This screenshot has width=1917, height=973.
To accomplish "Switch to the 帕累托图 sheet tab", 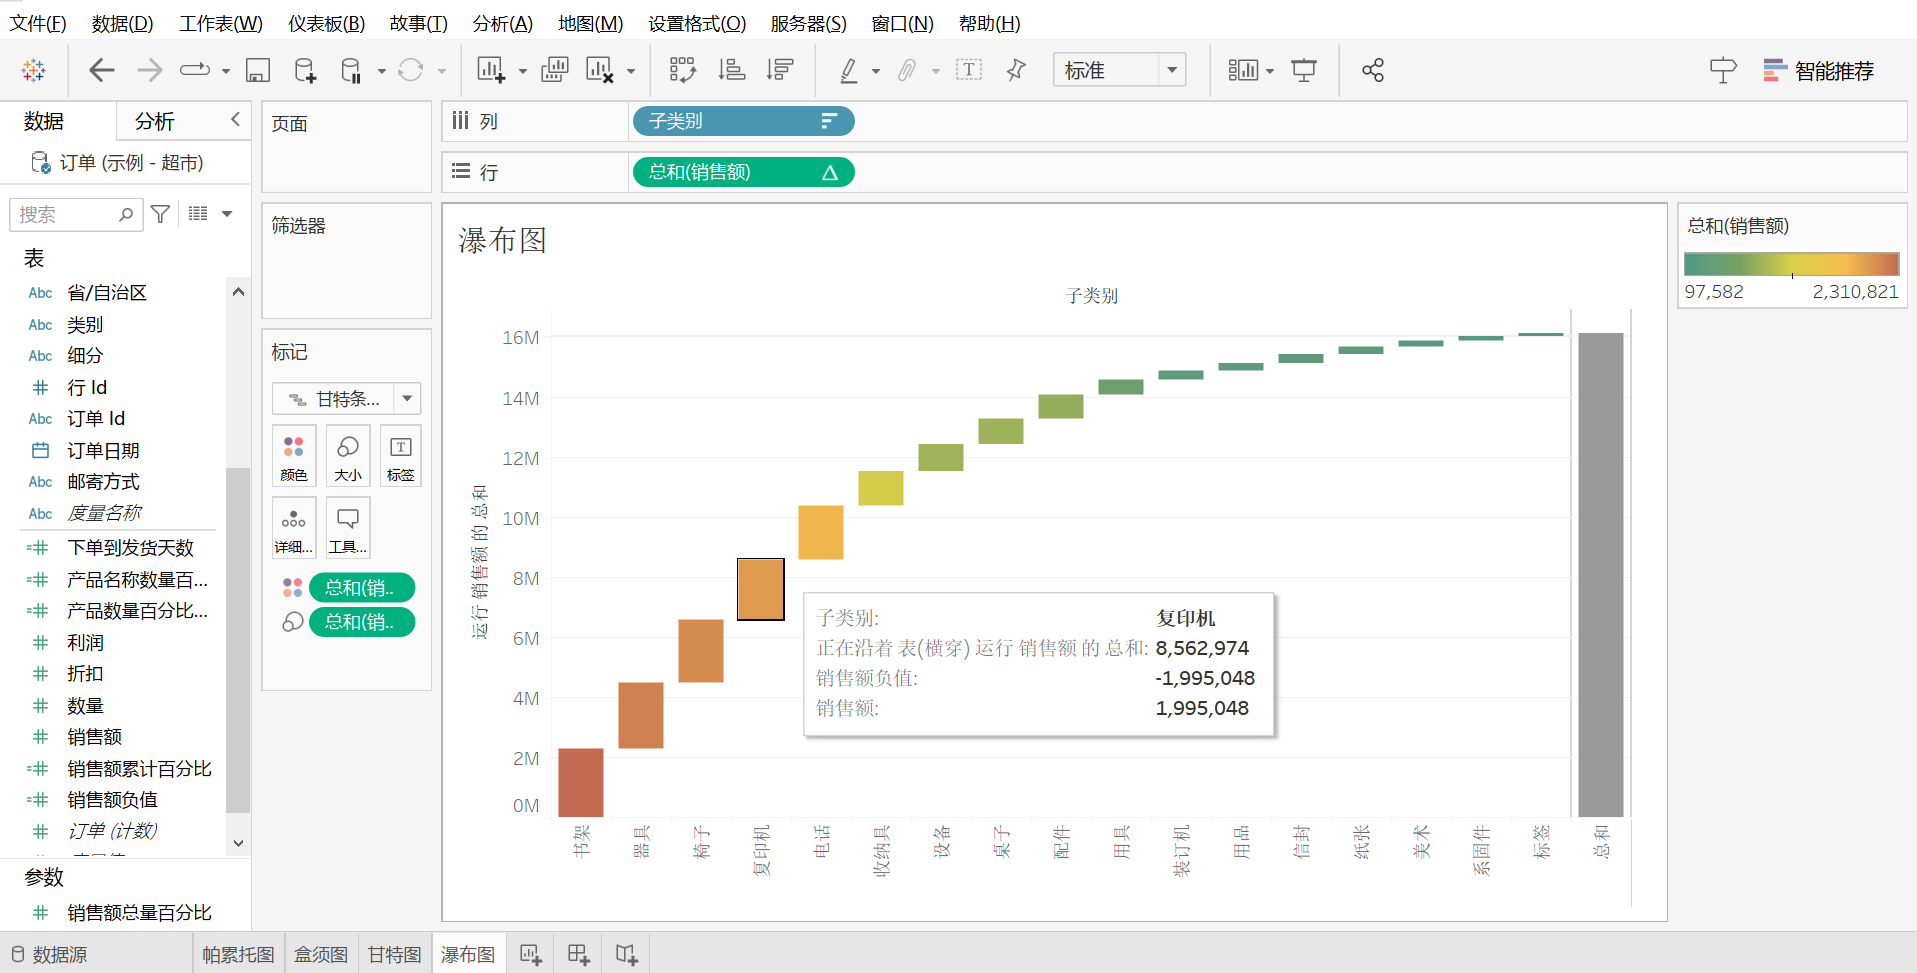I will (238, 954).
